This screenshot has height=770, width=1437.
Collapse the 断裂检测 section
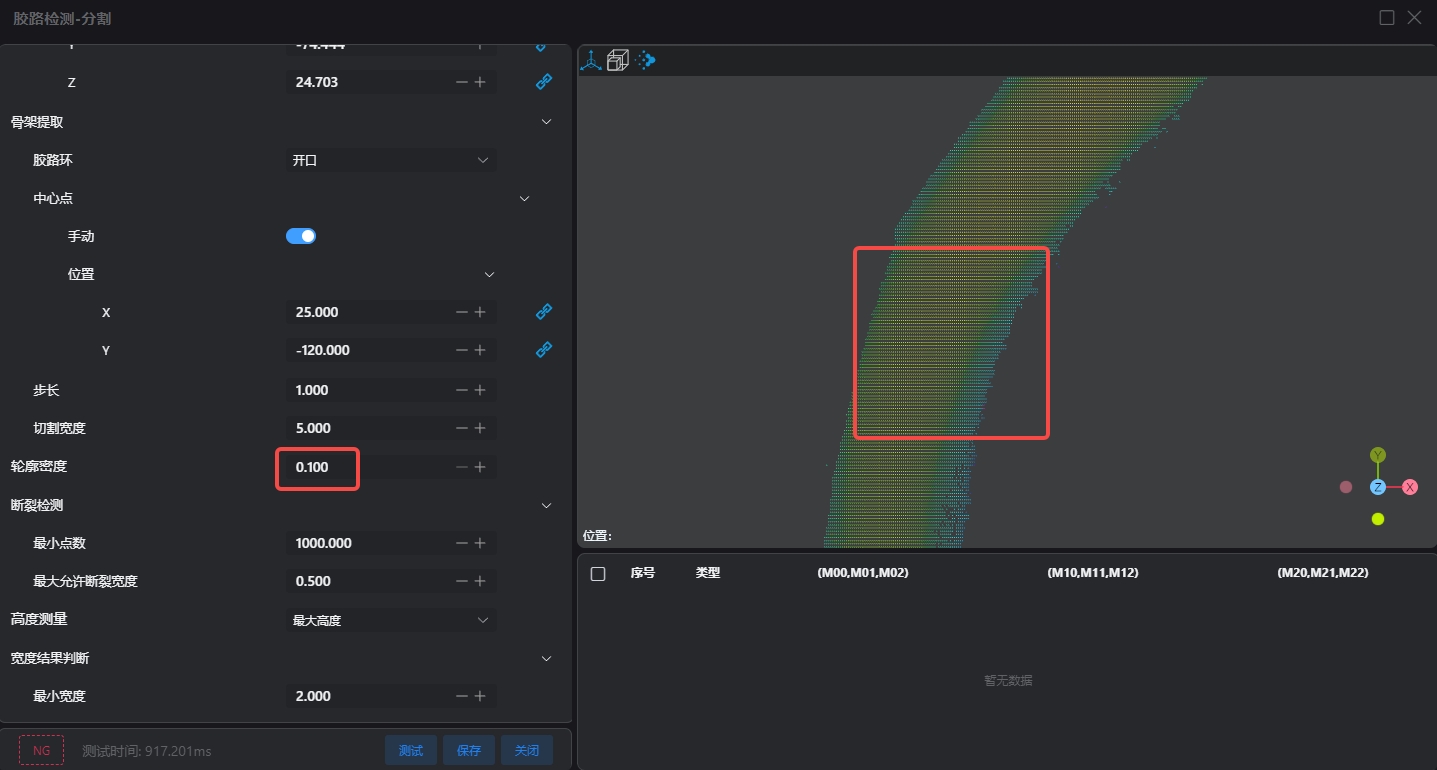coord(546,506)
